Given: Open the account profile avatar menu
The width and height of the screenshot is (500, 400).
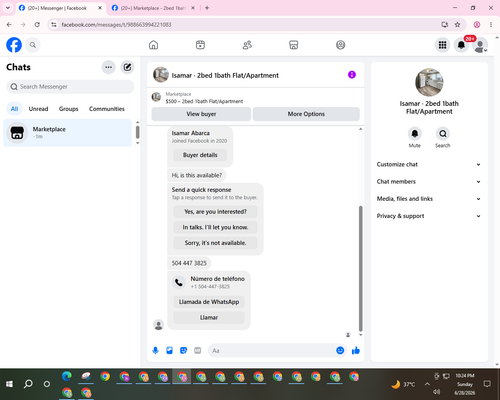Looking at the screenshot, I should tap(480, 45).
